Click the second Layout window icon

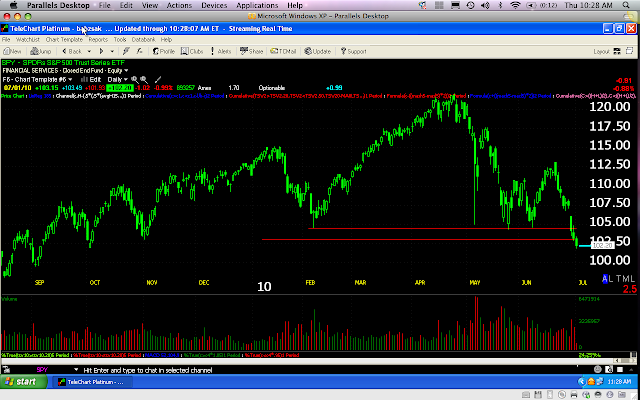[x=629, y=51]
